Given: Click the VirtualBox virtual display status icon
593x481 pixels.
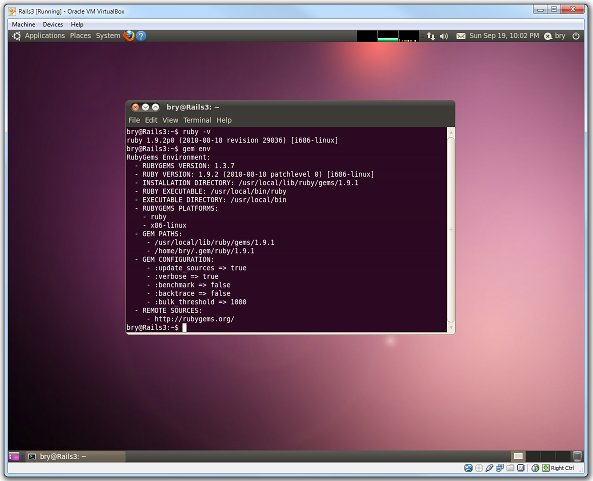Looking at the screenshot, I should coord(521,469).
